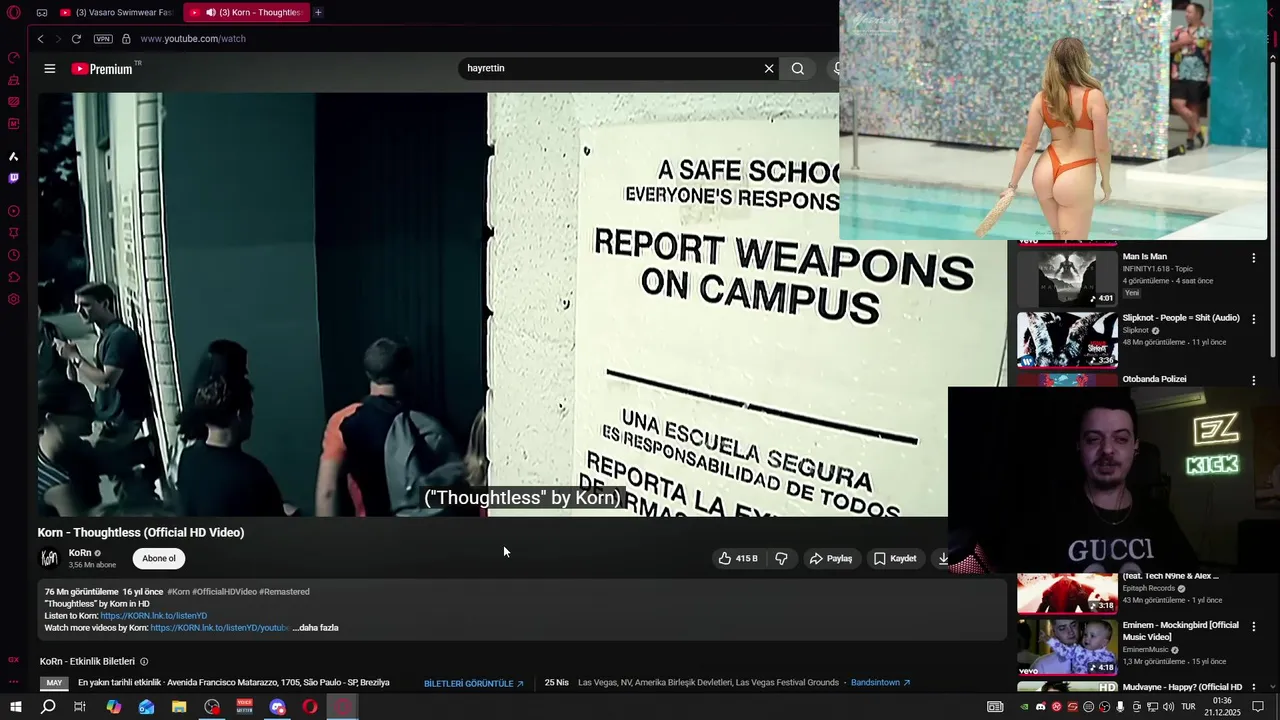Click #Korn hashtag in description
The image size is (1280, 720).
[x=178, y=592]
